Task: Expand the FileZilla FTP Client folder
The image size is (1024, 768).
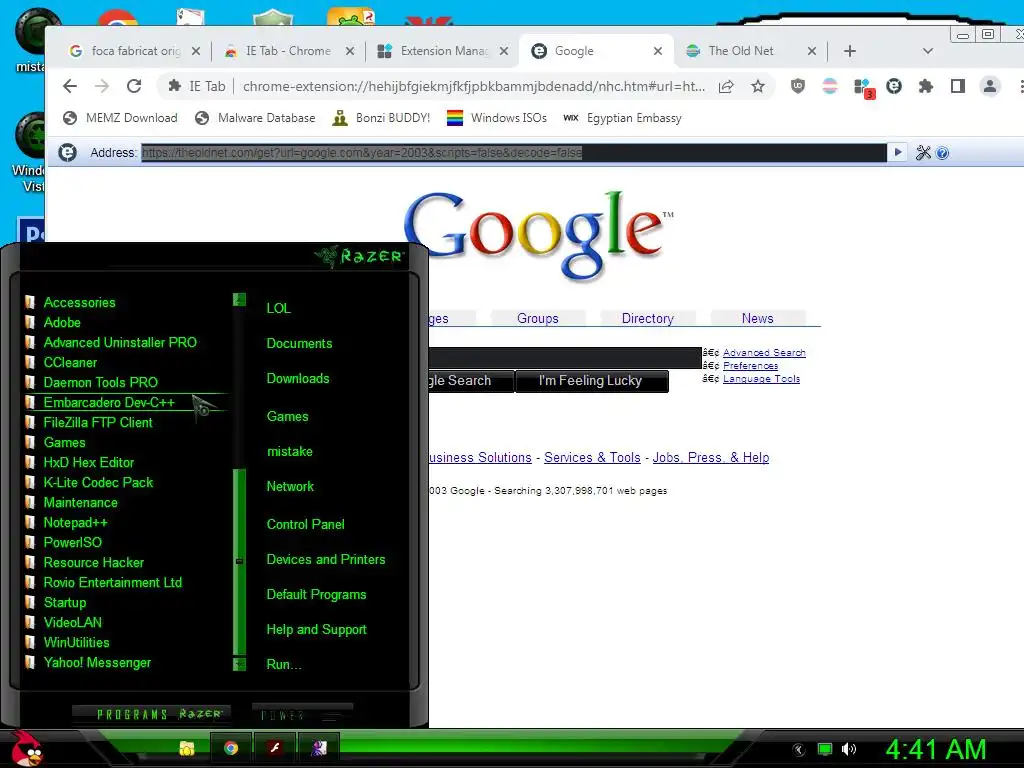Action: click(x=98, y=423)
